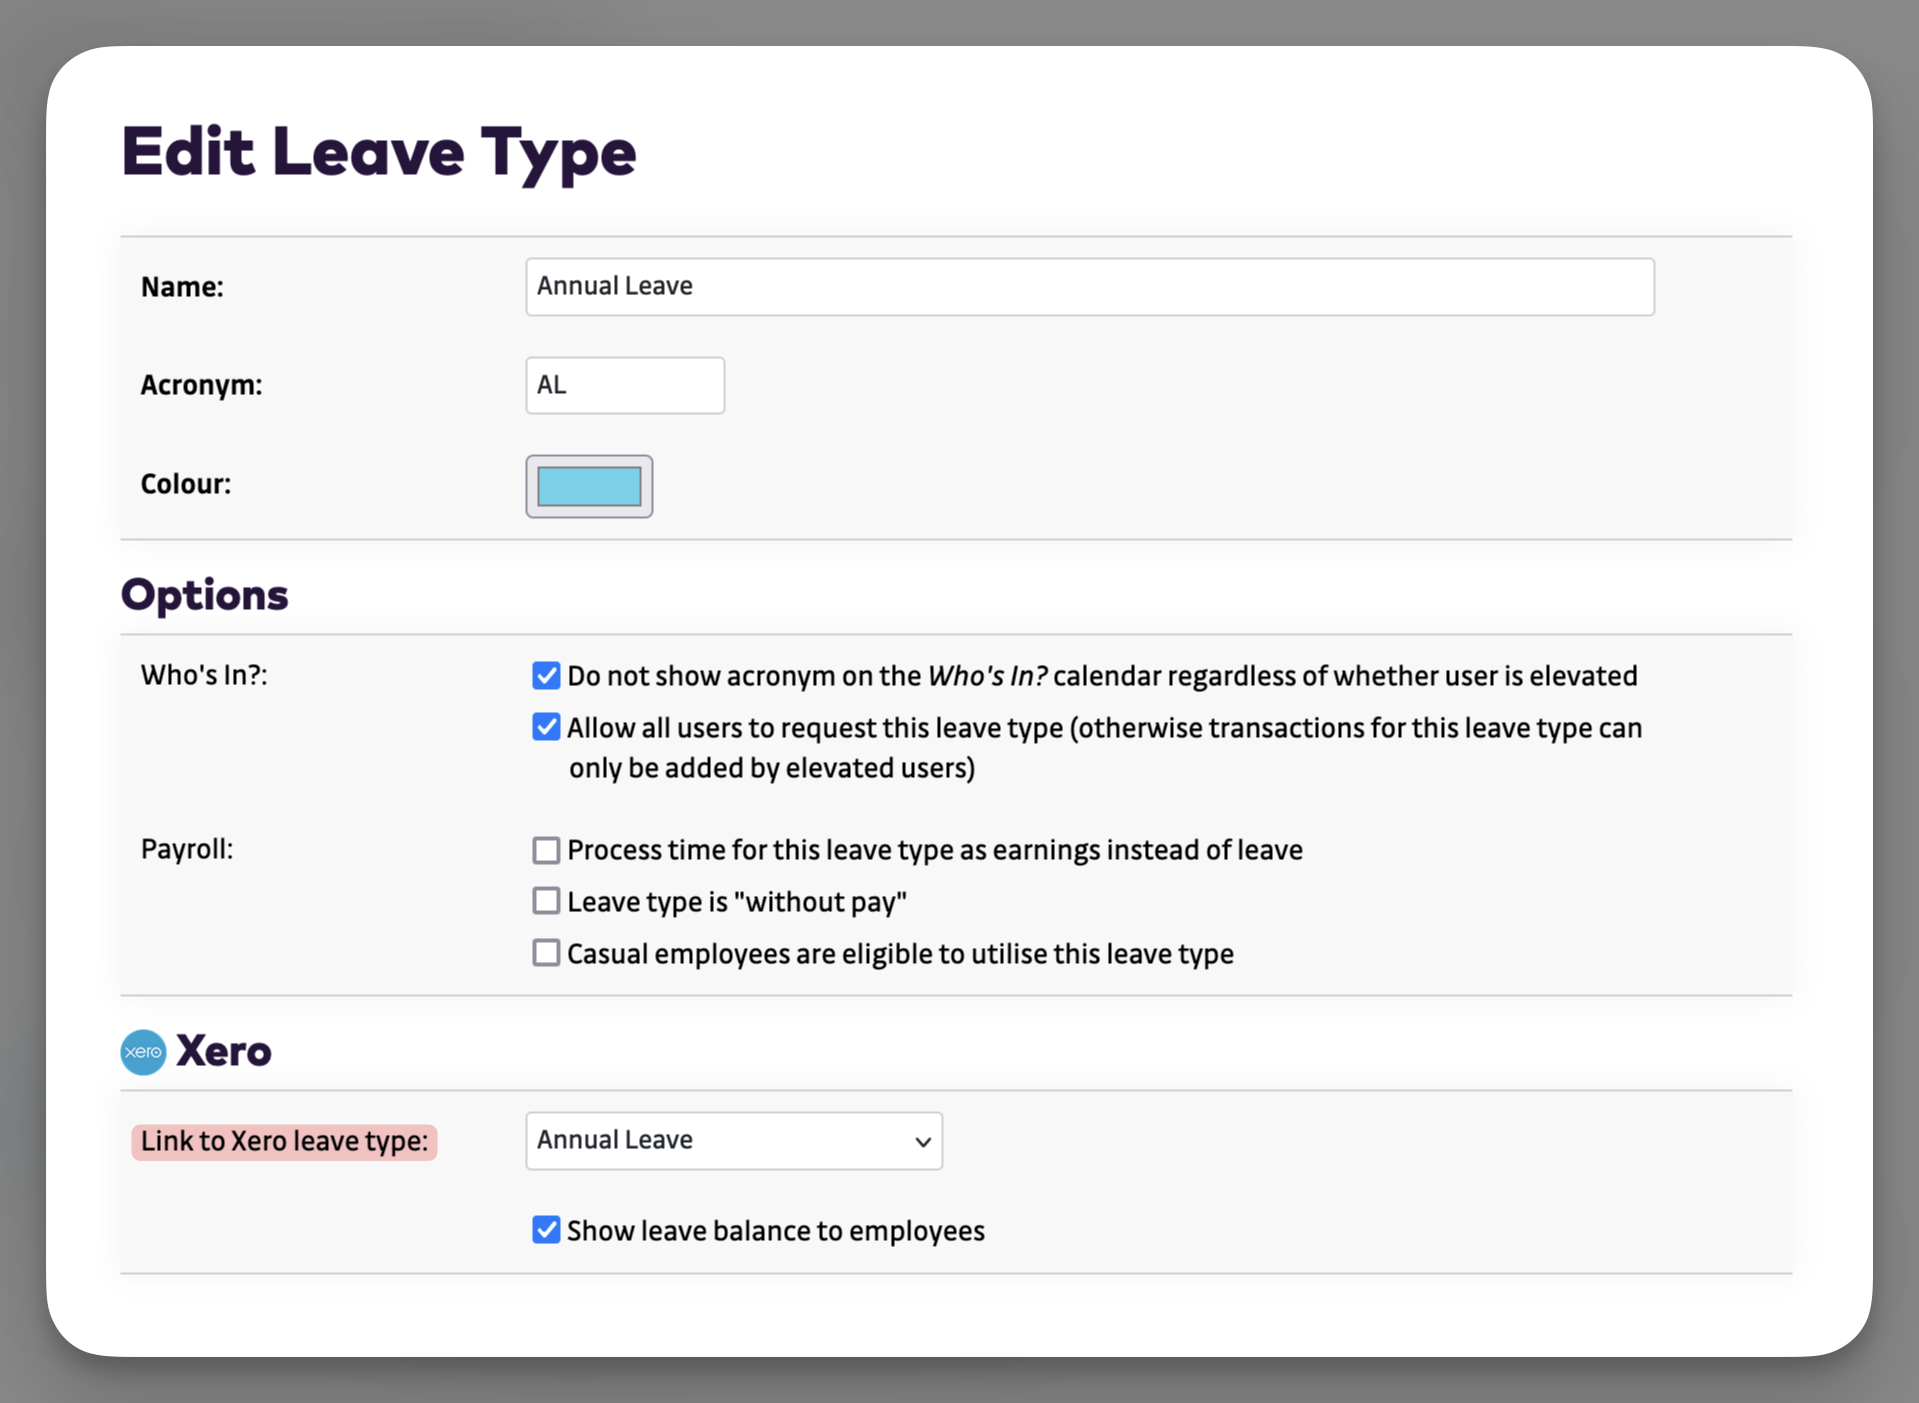1919x1403 pixels.
Task: Click the 'Who's In?:' row label
Action: tap(203, 675)
